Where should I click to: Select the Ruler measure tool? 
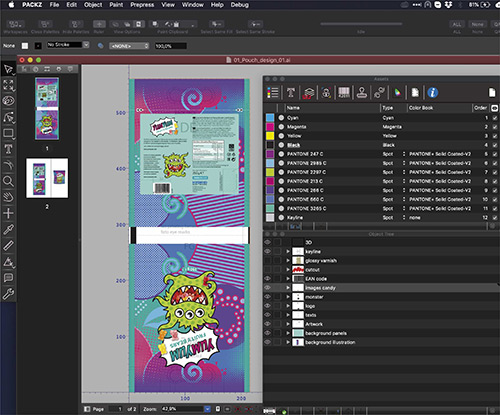[8, 246]
